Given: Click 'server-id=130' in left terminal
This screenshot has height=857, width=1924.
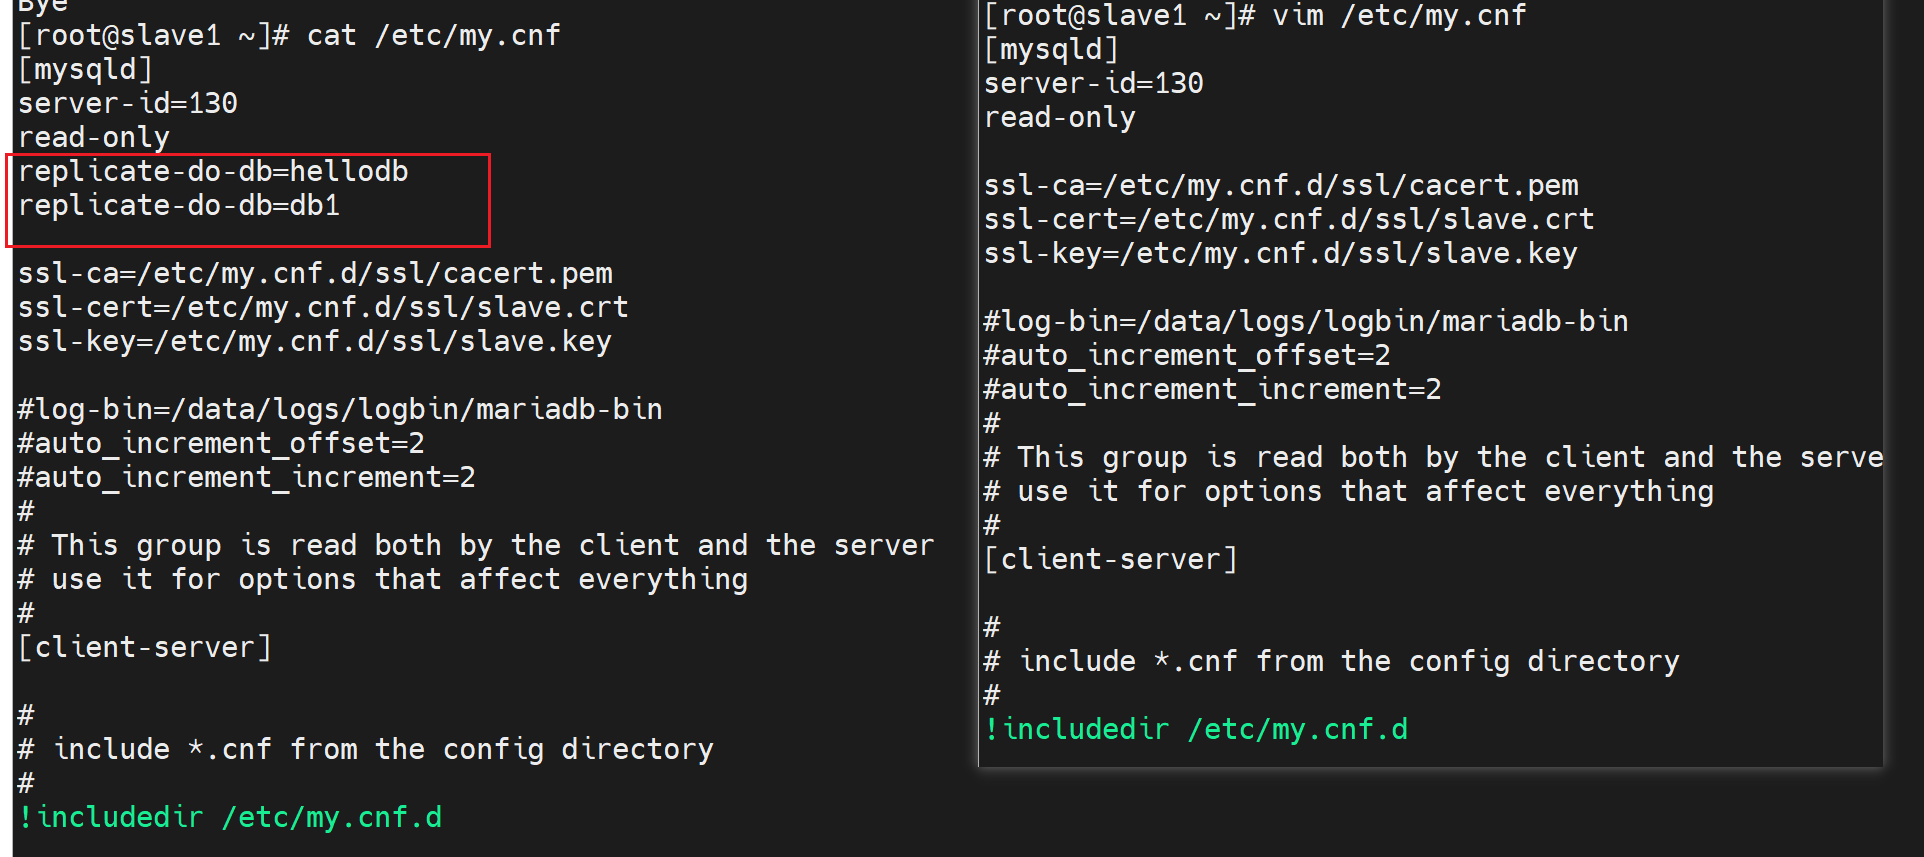Looking at the screenshot, I should (128, 104).
